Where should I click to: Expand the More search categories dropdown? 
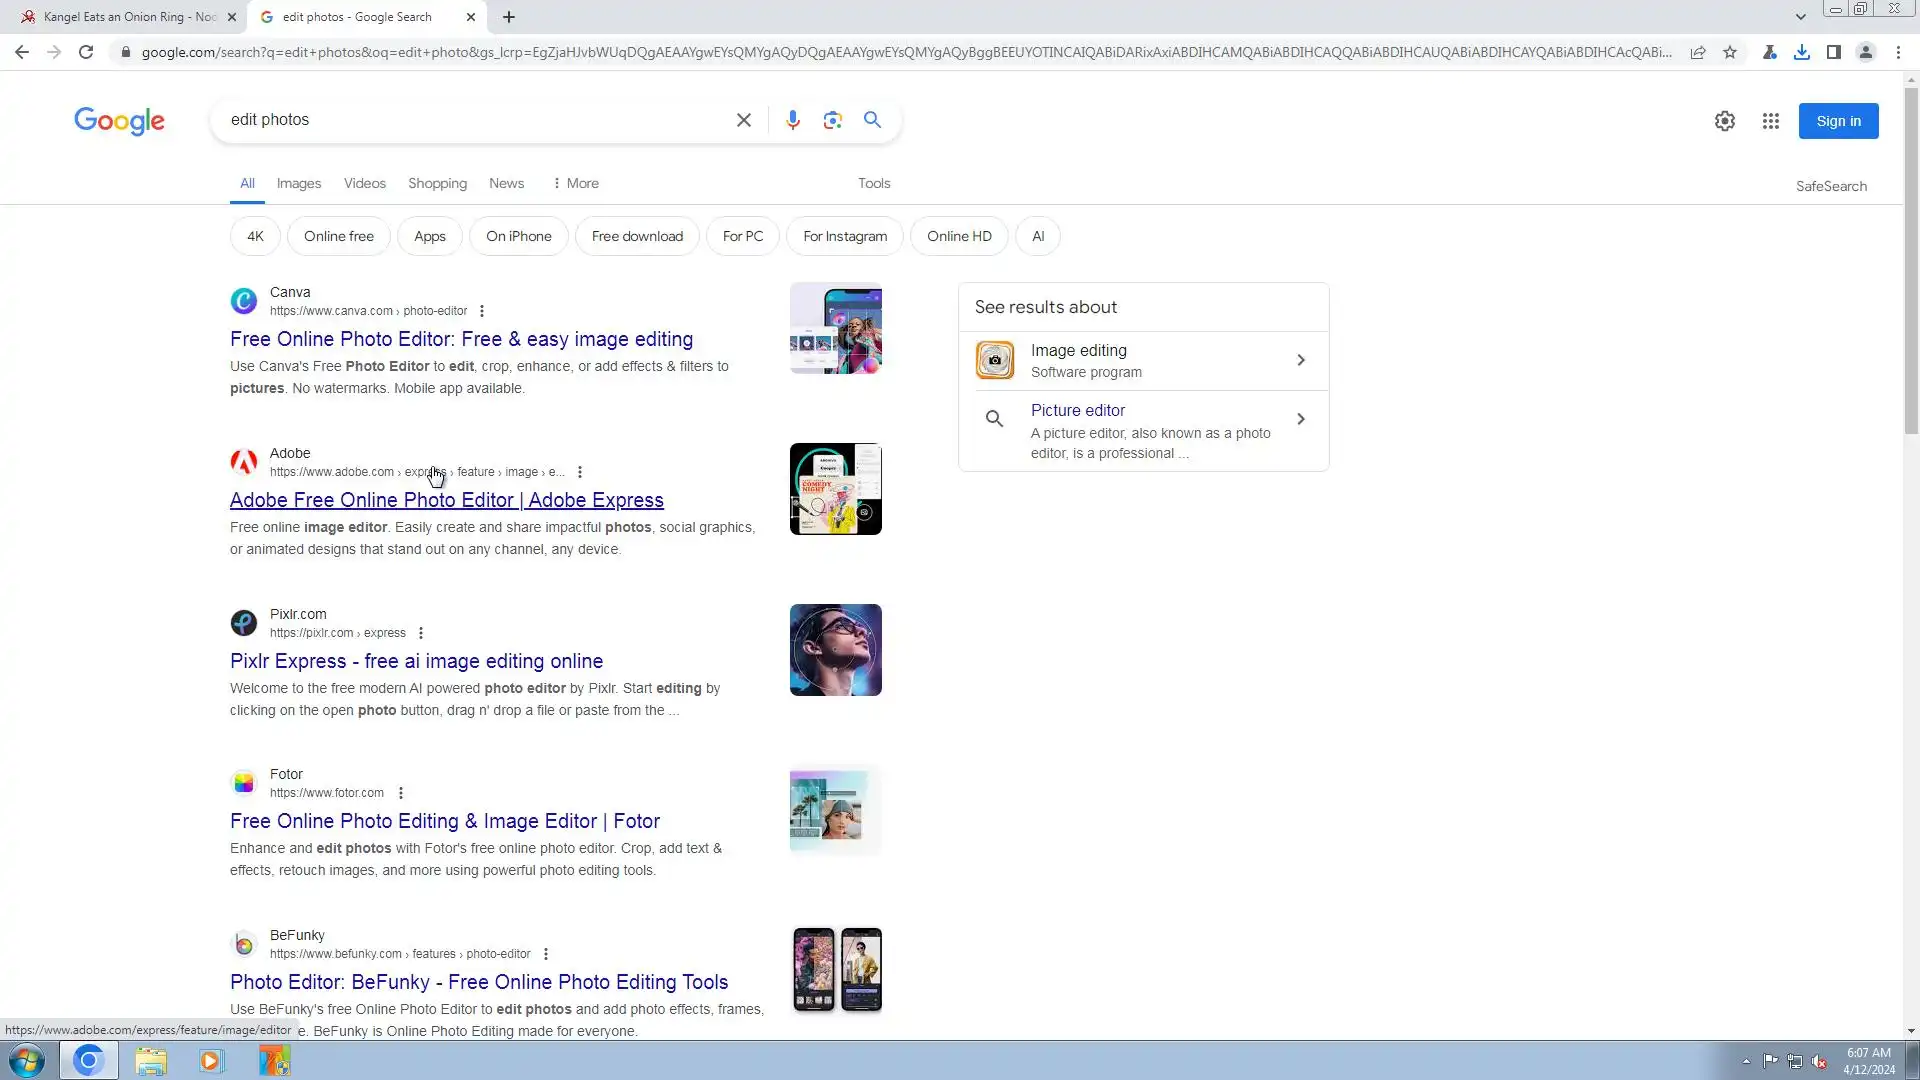pos(575,183)
